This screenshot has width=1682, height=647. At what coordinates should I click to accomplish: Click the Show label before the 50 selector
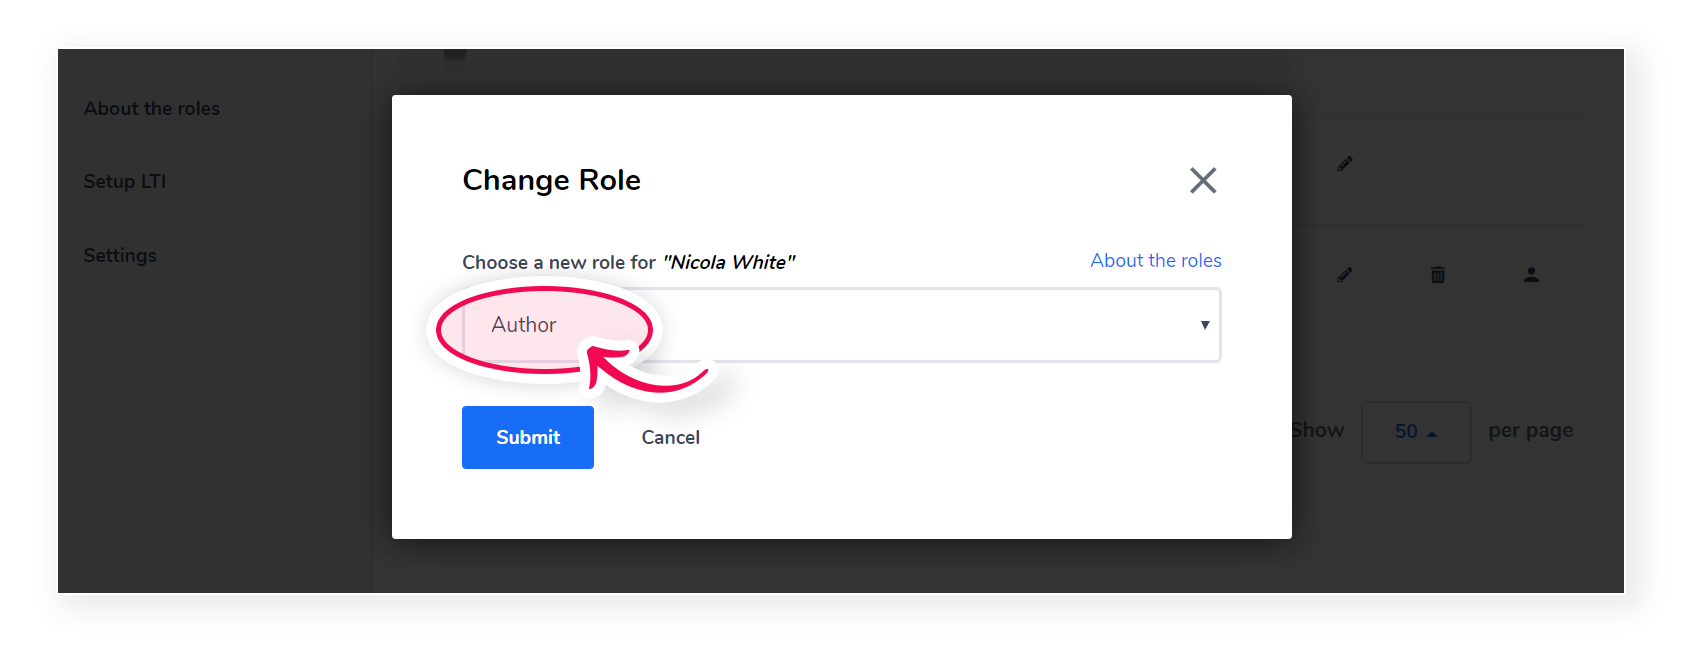pyautogui.click(x=1318, y=430)
